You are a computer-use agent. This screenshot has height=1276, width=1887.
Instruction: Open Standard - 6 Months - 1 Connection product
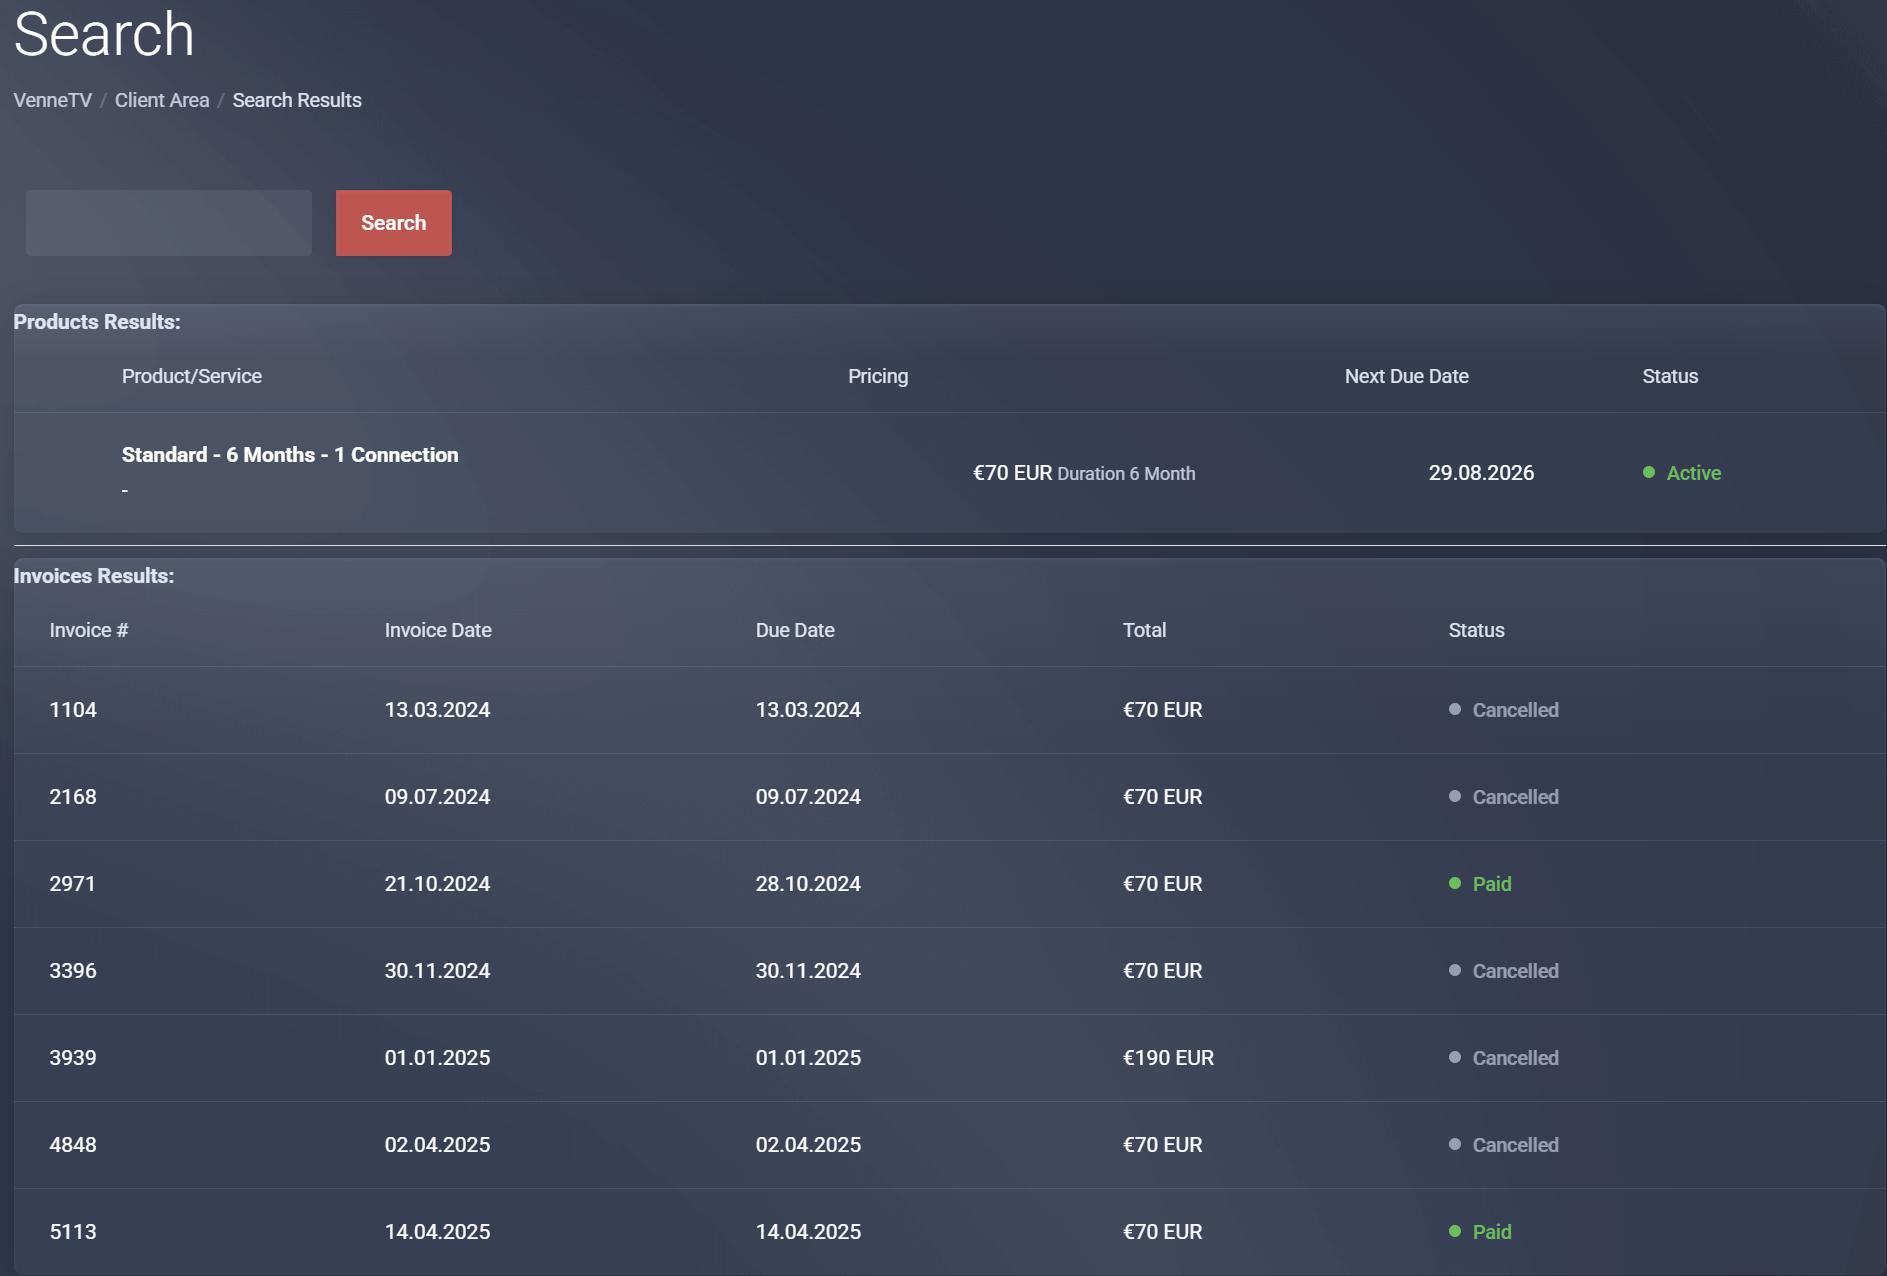tap(290, 455)
